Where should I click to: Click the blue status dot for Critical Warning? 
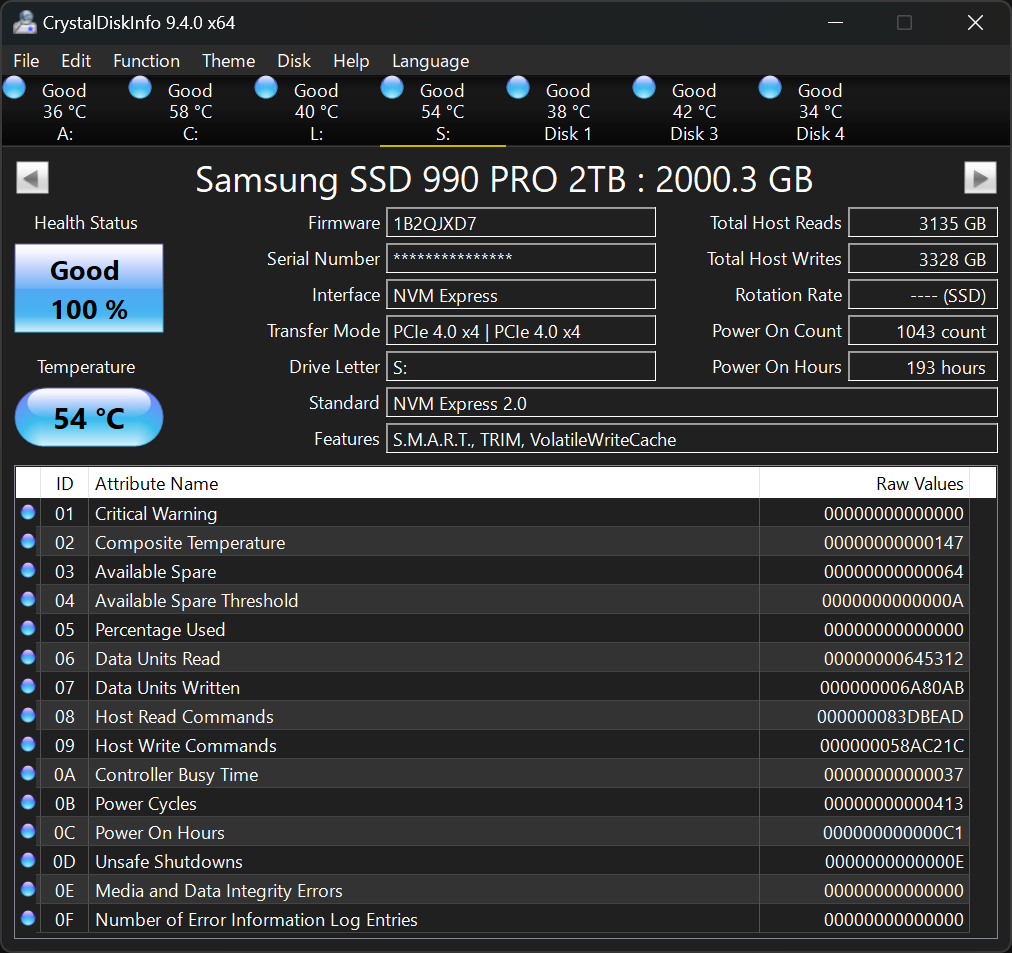click(x=29, y=513)
